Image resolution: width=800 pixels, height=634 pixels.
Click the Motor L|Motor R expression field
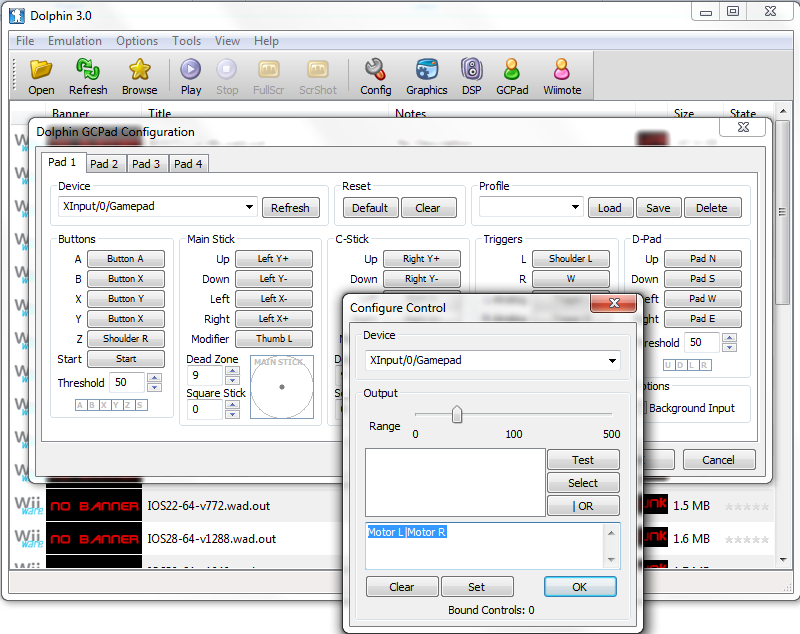coord(492,546)
